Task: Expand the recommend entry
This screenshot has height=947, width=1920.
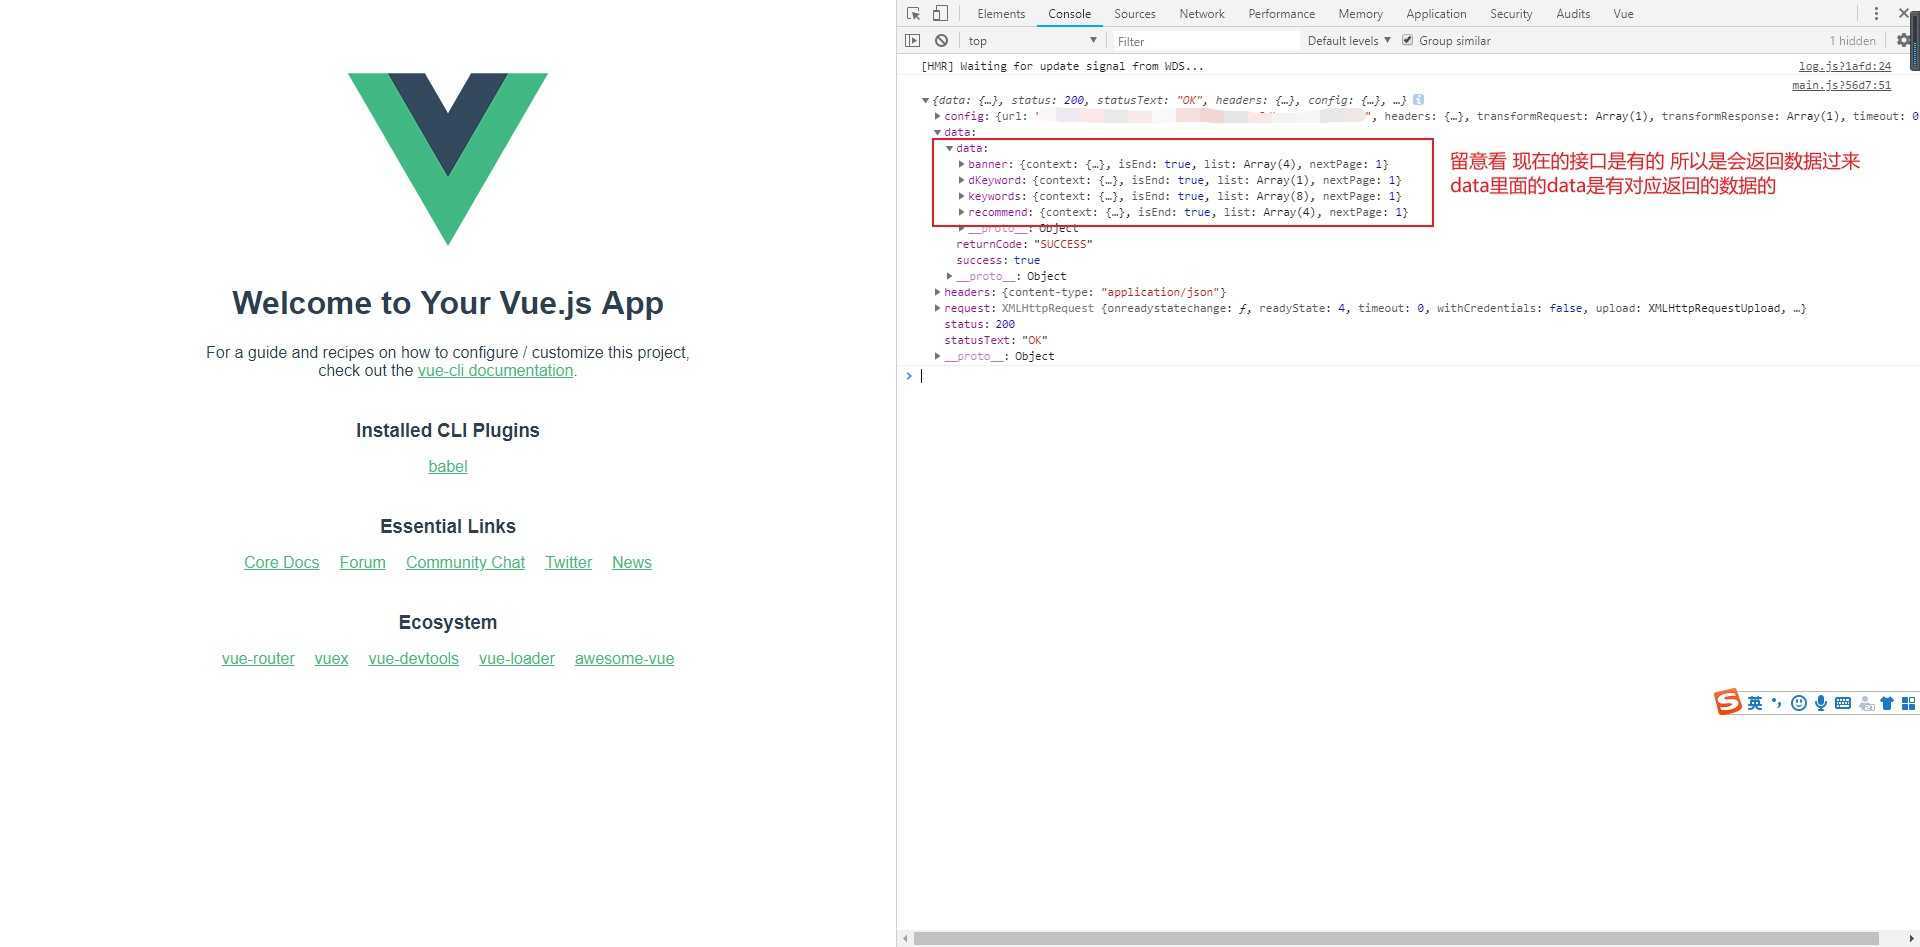Action: click(x=961, y=212)
